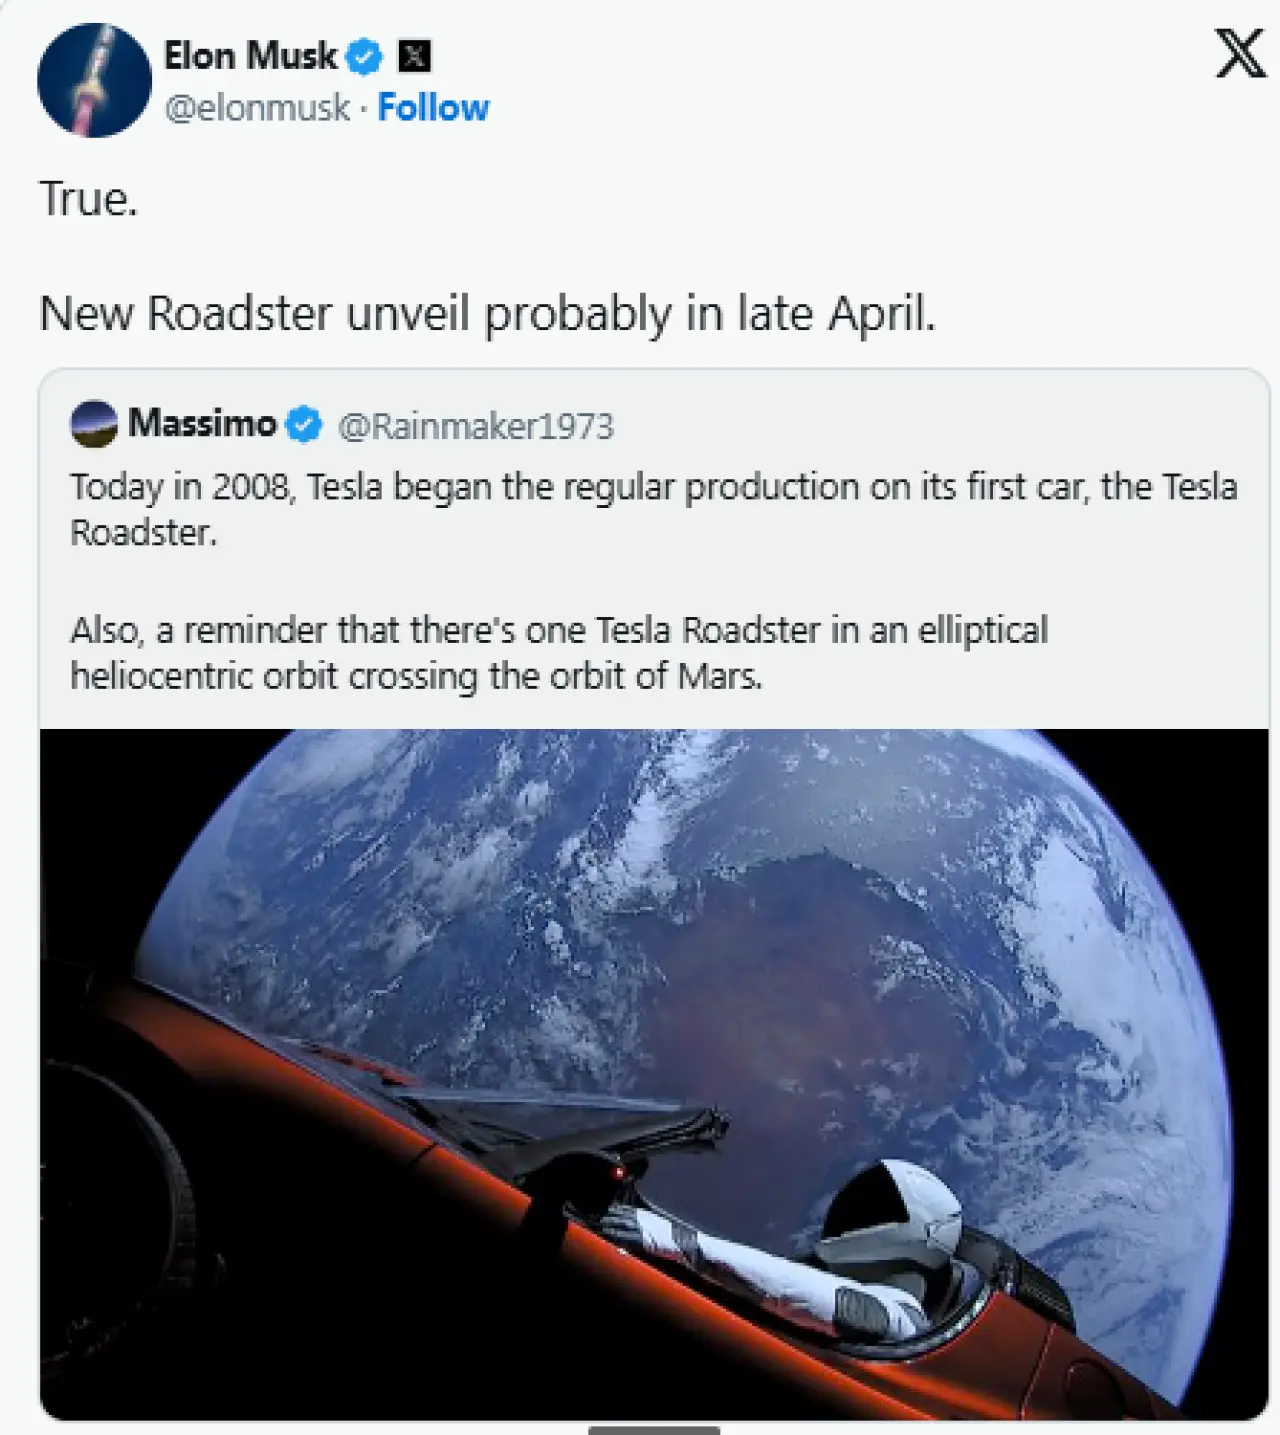Click the blue verified badge beside Elon Musk
This screenshot has height=1435, width=1280.
pyautogui.click(x=364, y=57)
